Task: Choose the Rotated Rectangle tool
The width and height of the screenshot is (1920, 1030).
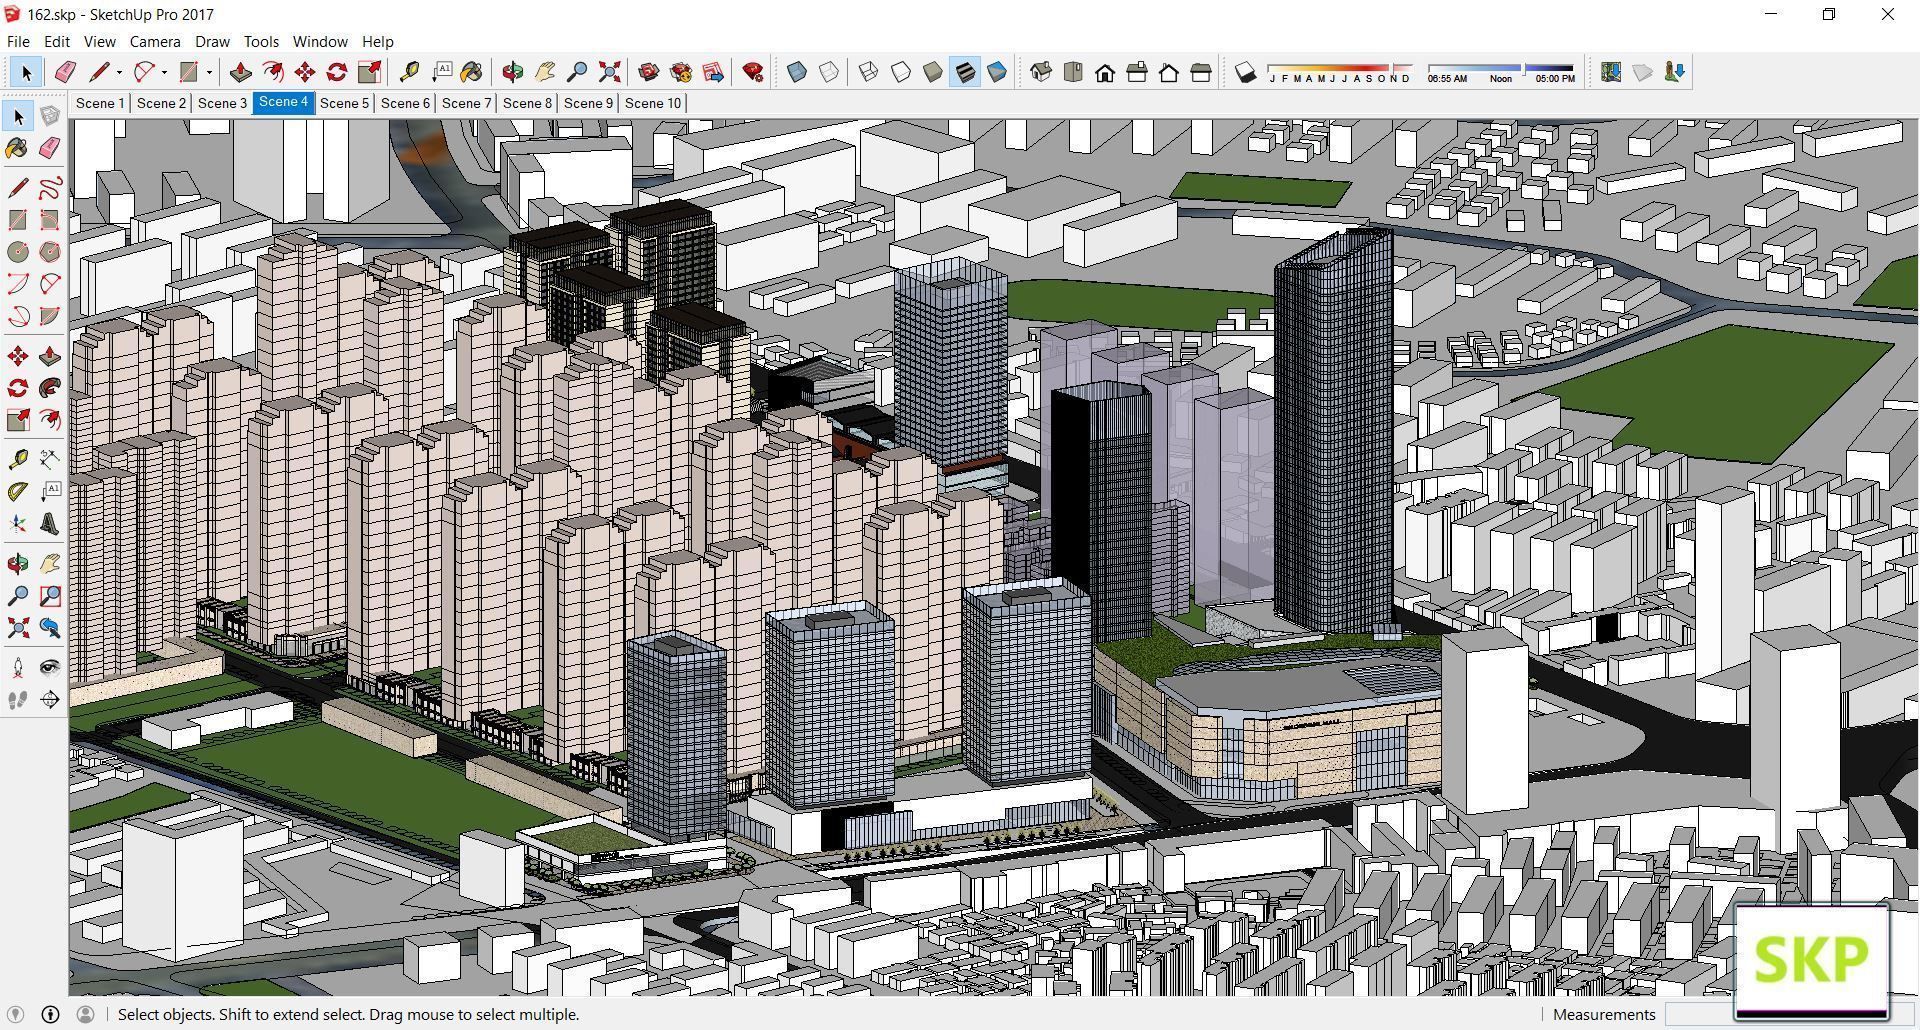Action: click(x=50, y=220)
